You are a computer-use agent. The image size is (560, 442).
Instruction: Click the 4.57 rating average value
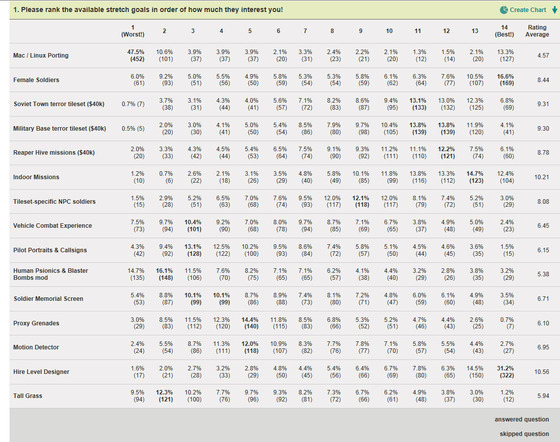click(x=543, y=55)
